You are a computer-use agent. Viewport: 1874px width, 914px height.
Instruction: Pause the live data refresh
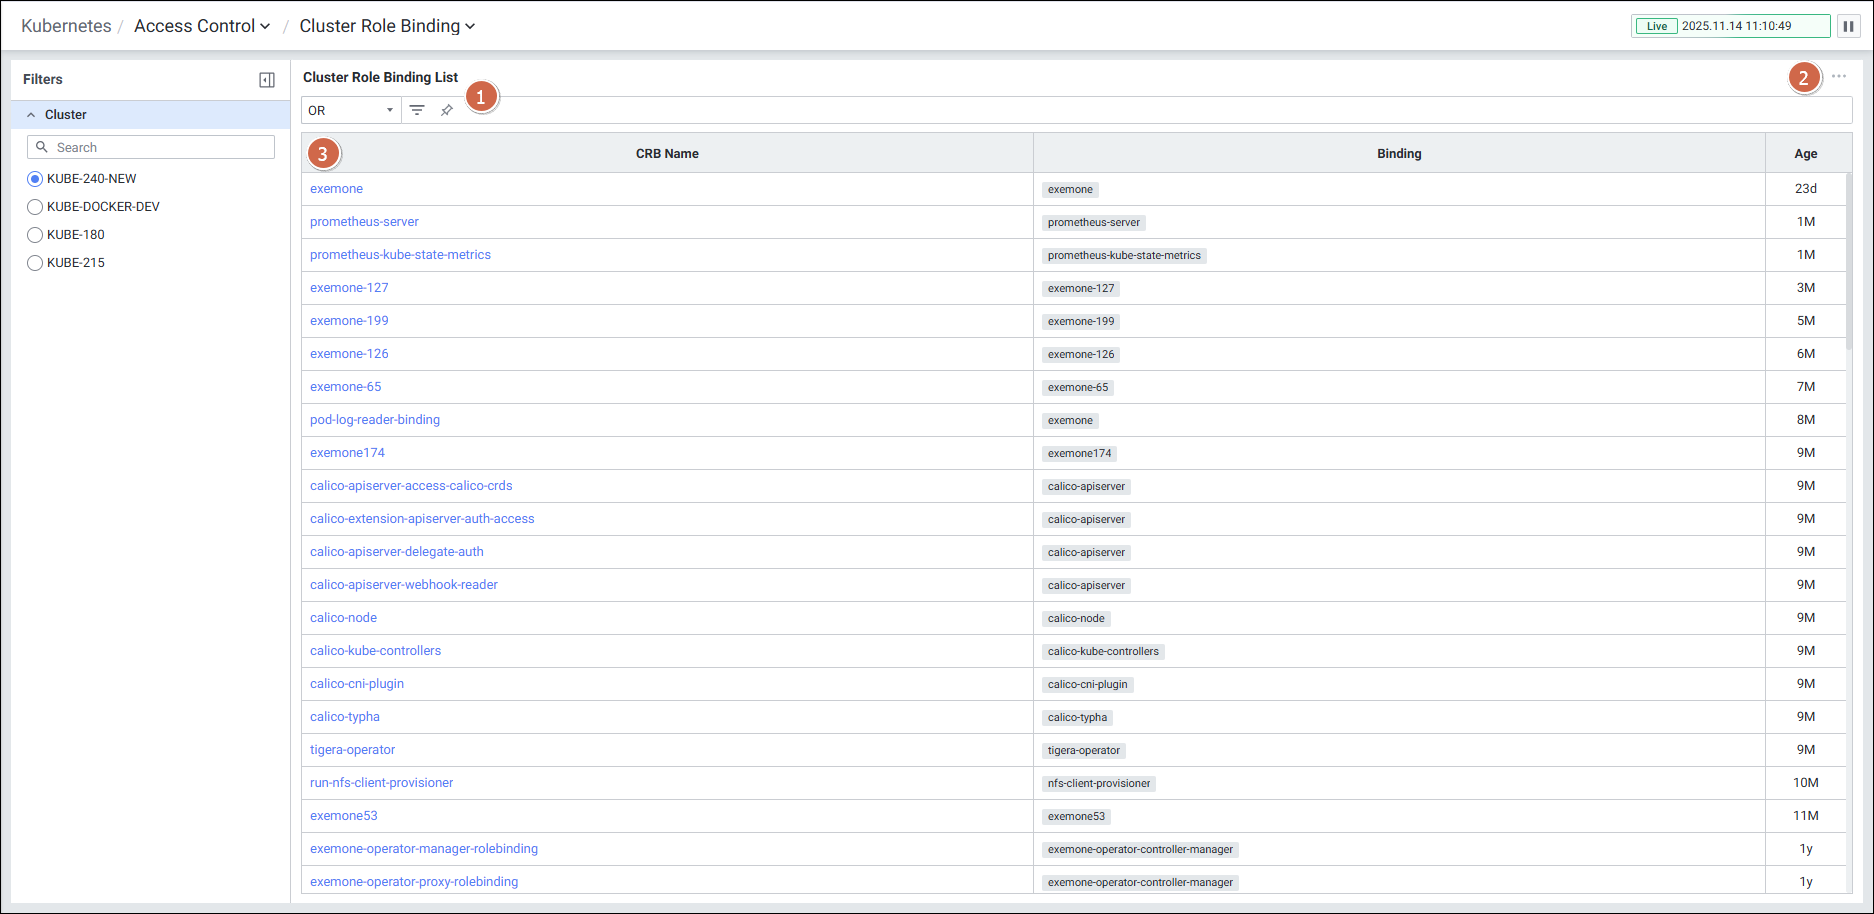[1848, 26]
